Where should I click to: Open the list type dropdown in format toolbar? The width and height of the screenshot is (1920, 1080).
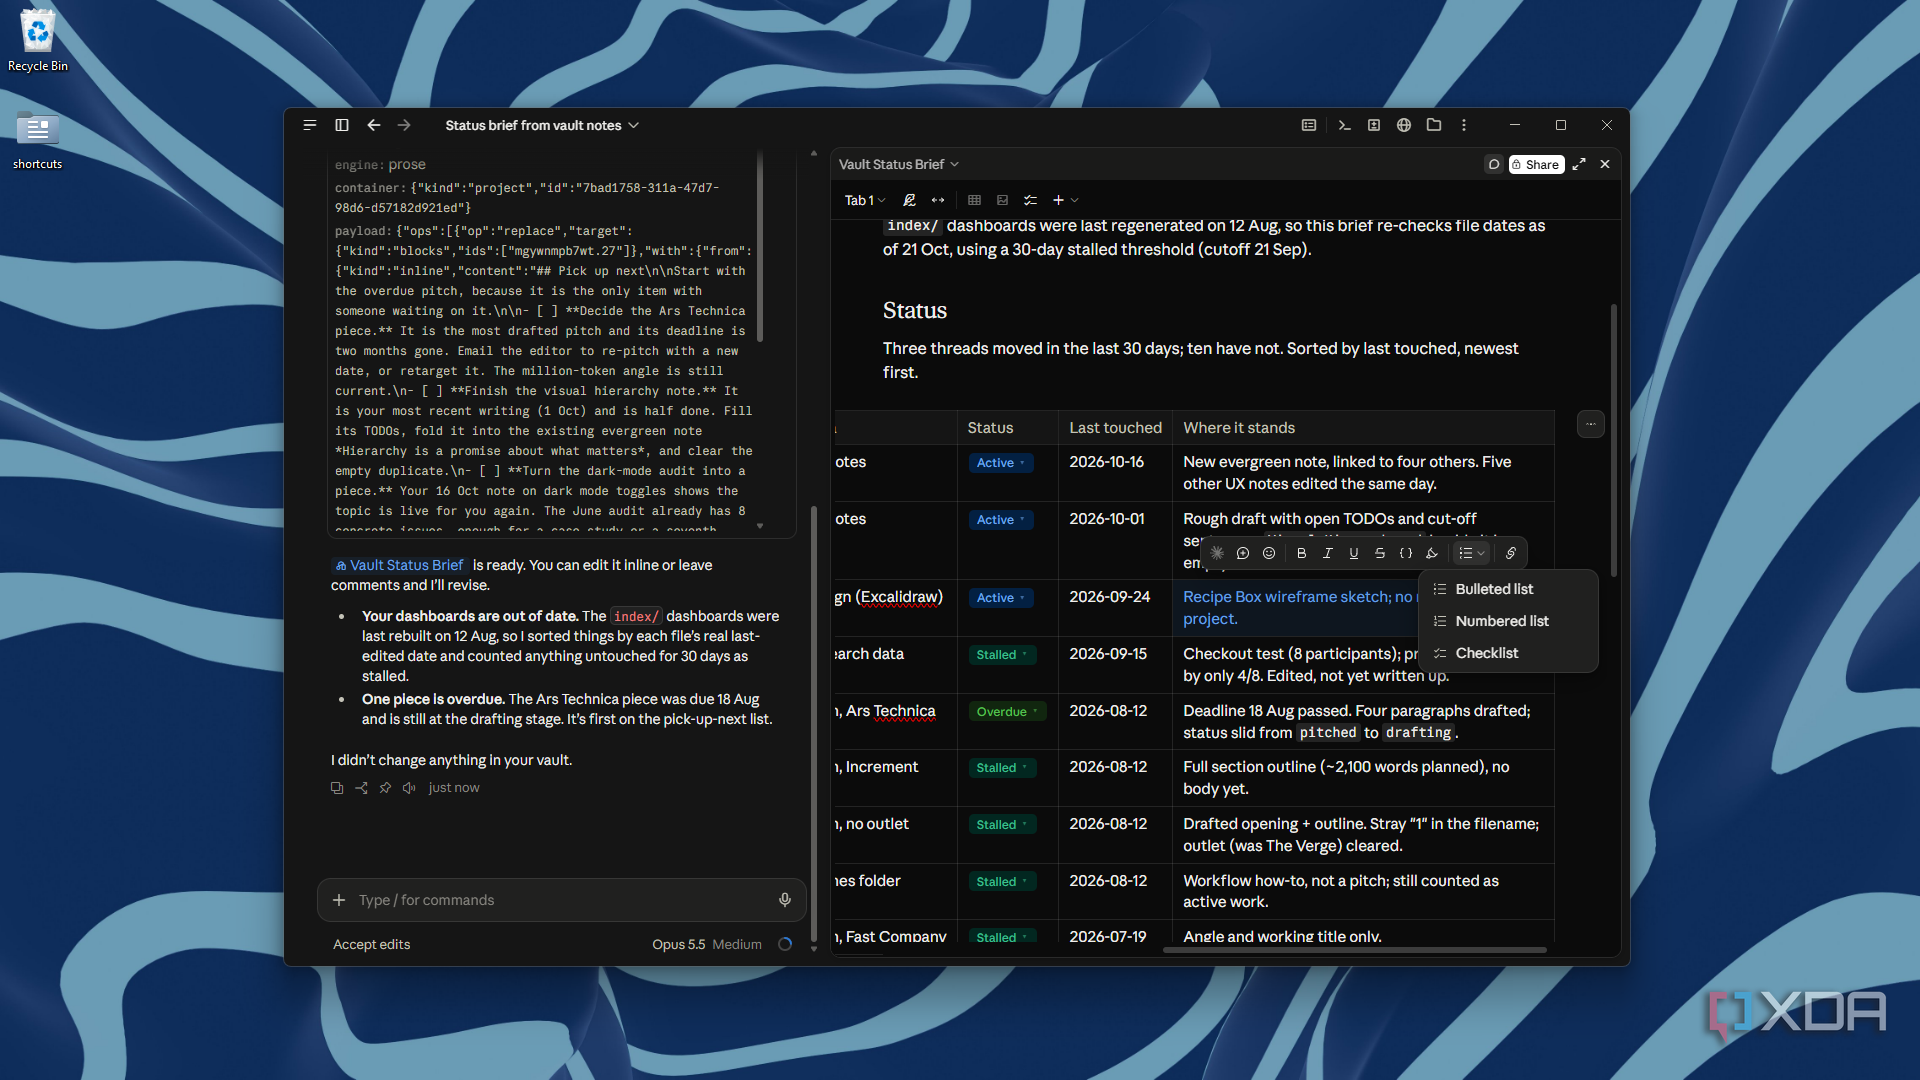pyautogui.click(x=1471, y=553)
